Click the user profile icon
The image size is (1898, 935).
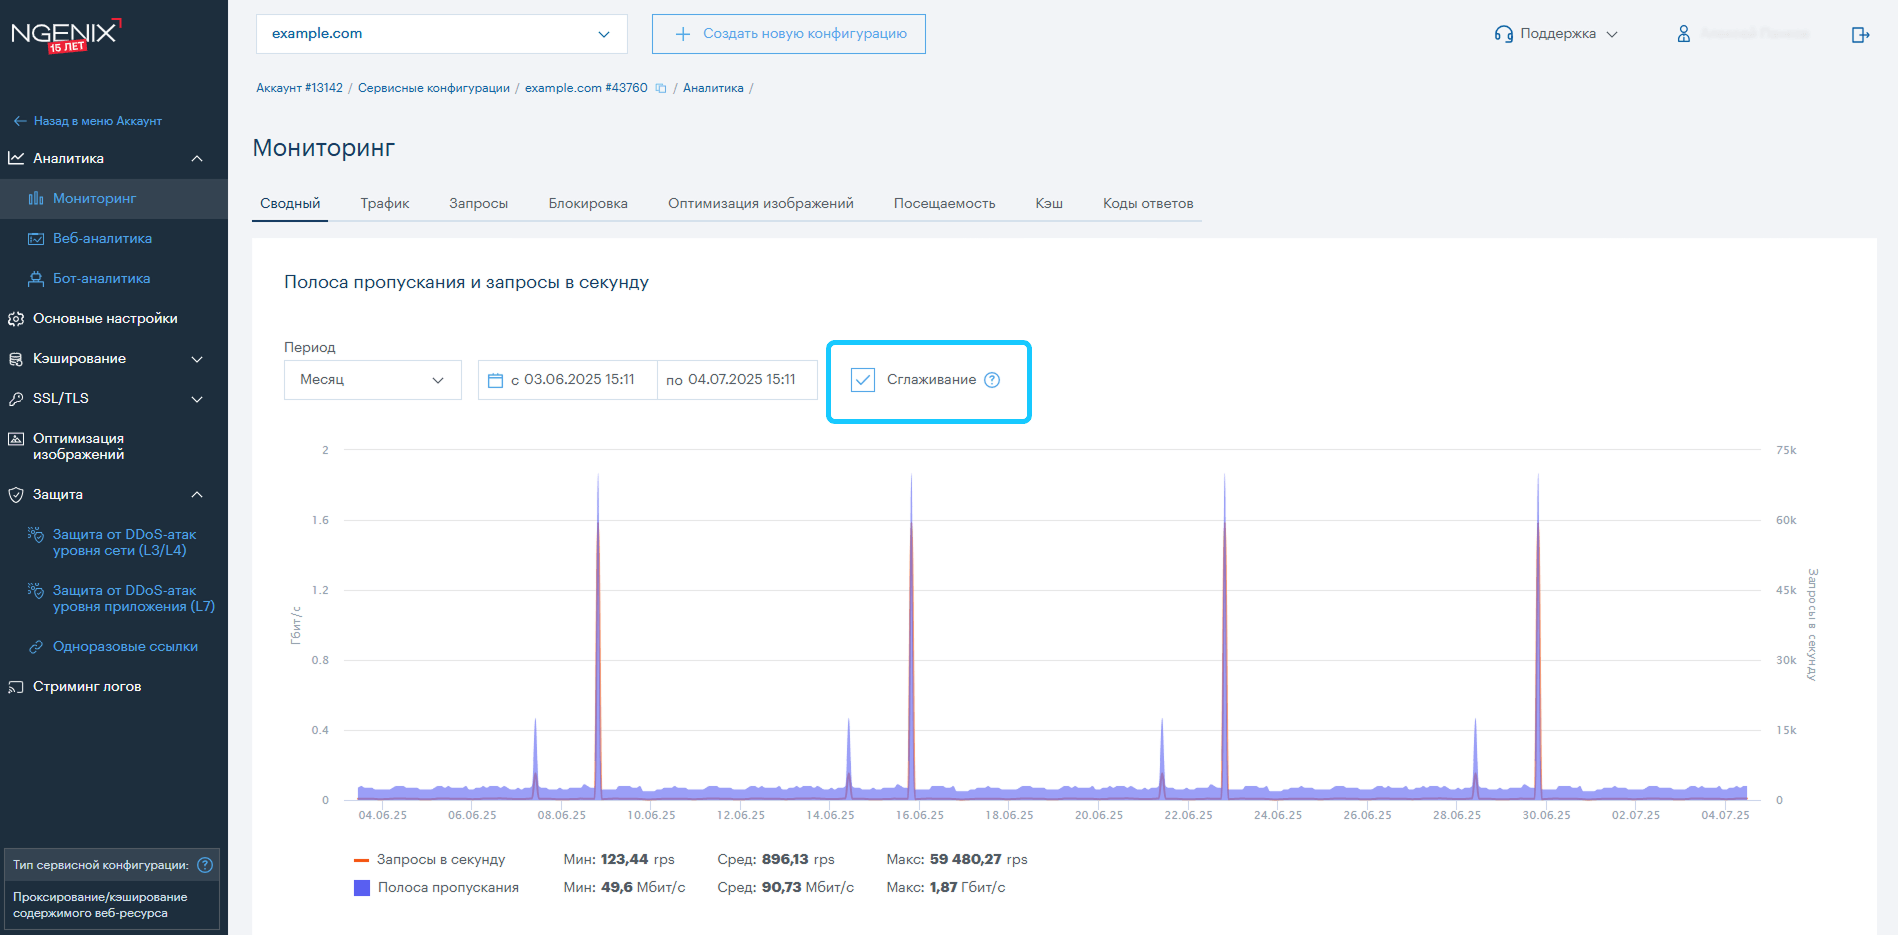click(1684, 34)
